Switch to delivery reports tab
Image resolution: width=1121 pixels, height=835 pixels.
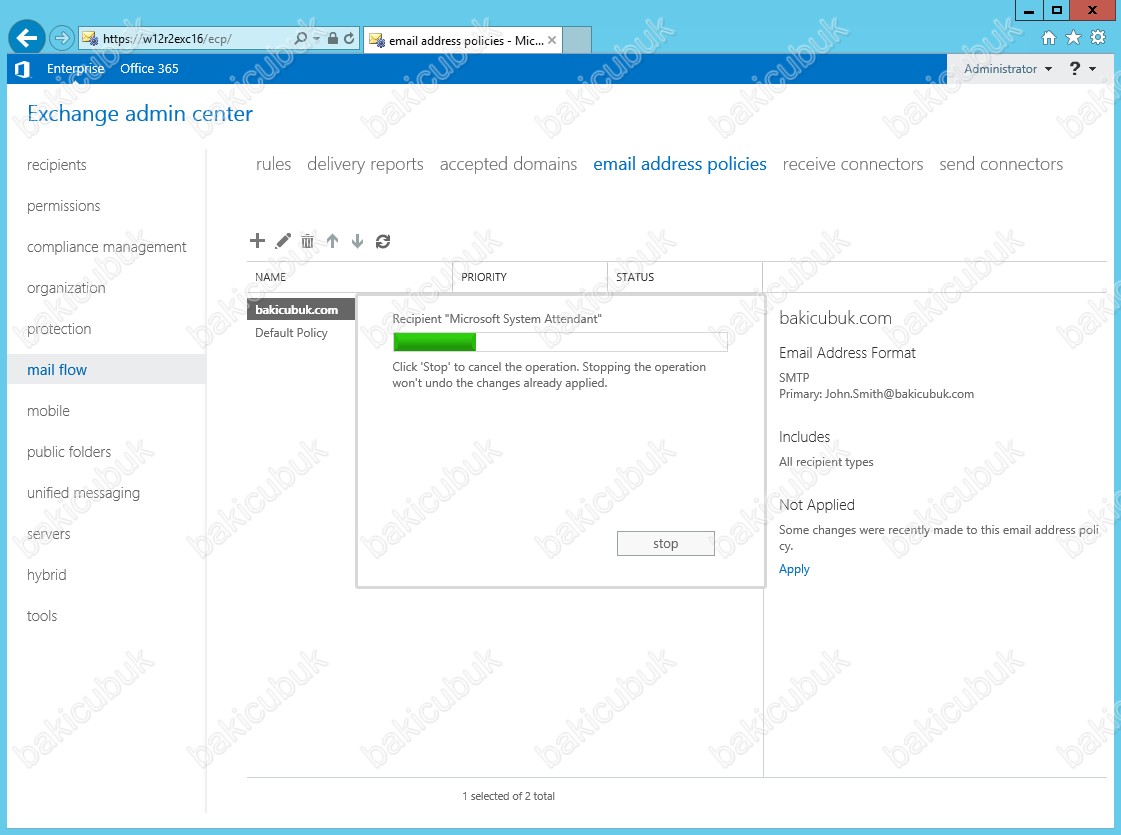point(365,164)
